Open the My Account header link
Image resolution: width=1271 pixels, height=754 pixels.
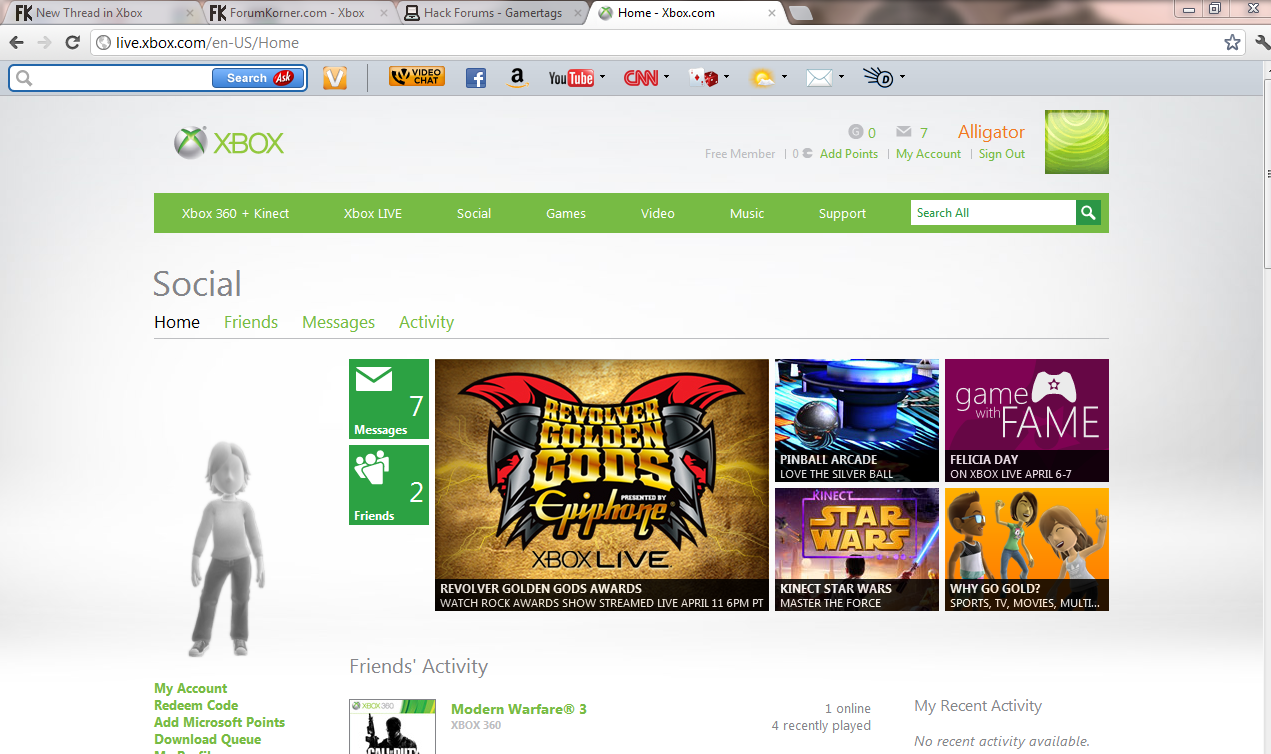(x=928, y=154)
